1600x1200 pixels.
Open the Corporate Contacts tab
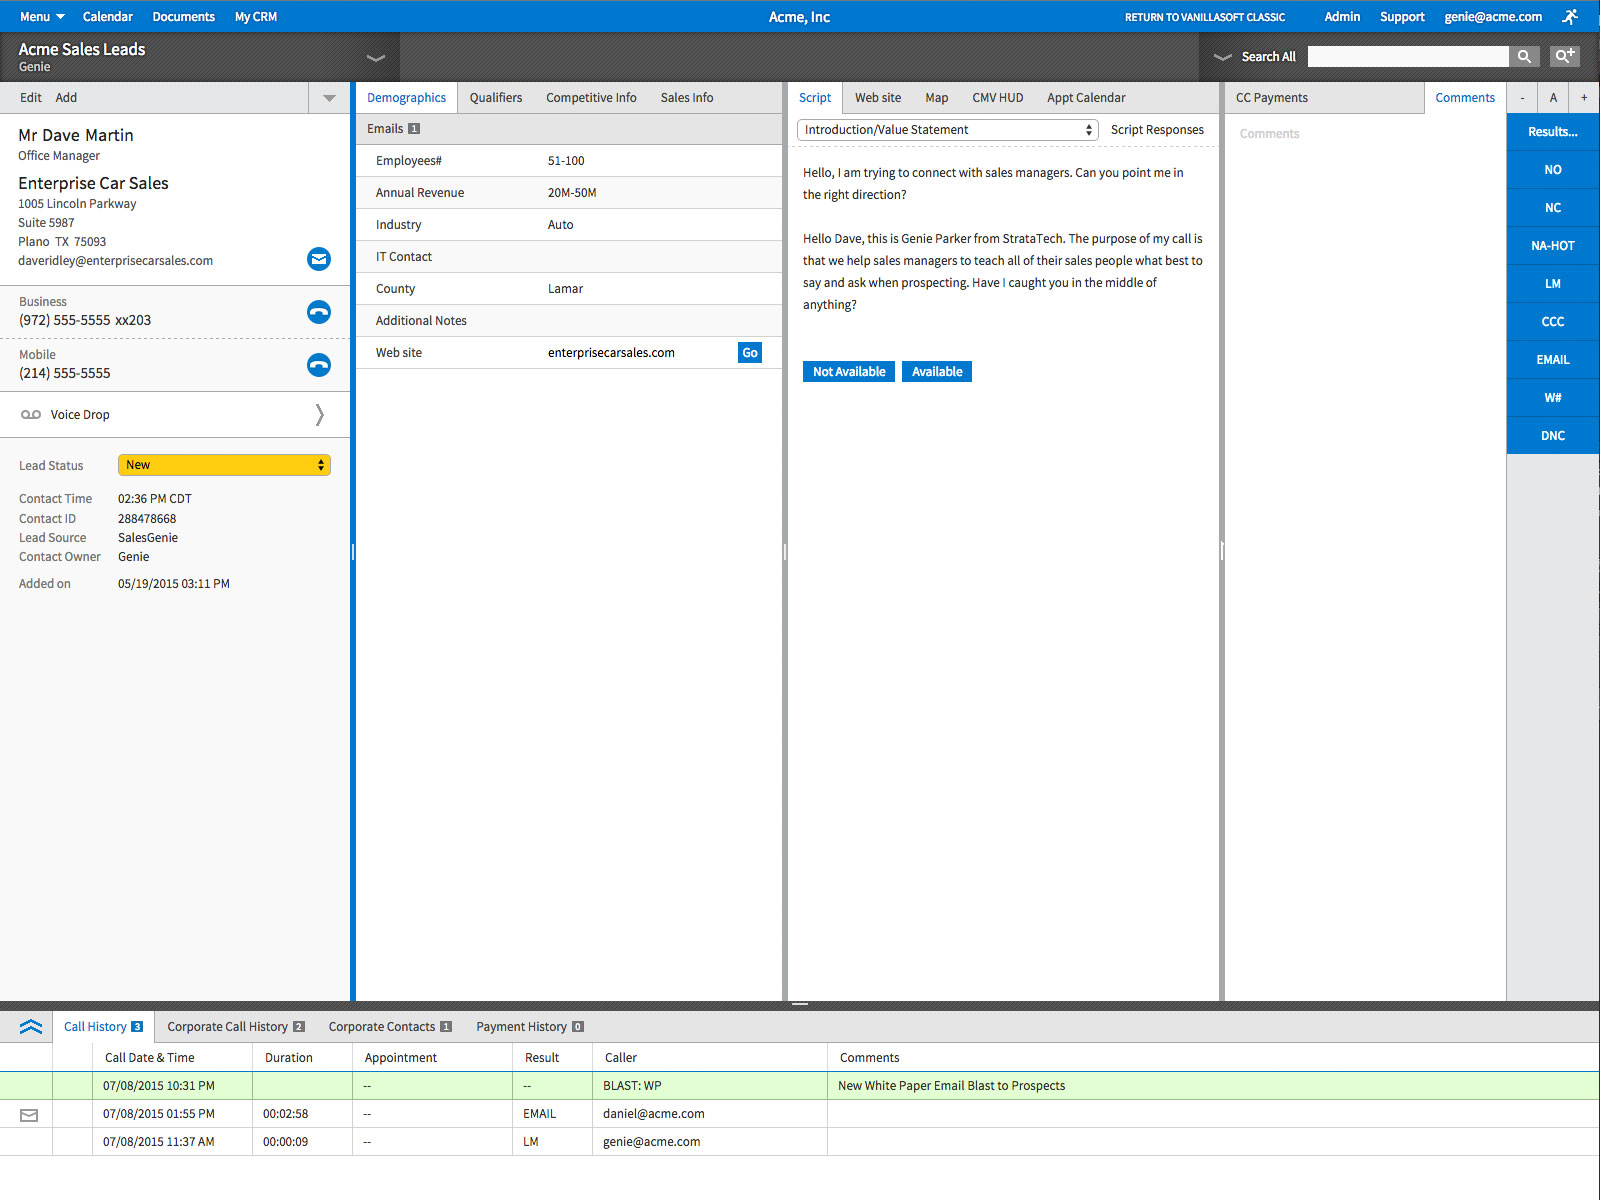tap(383, 1026)
